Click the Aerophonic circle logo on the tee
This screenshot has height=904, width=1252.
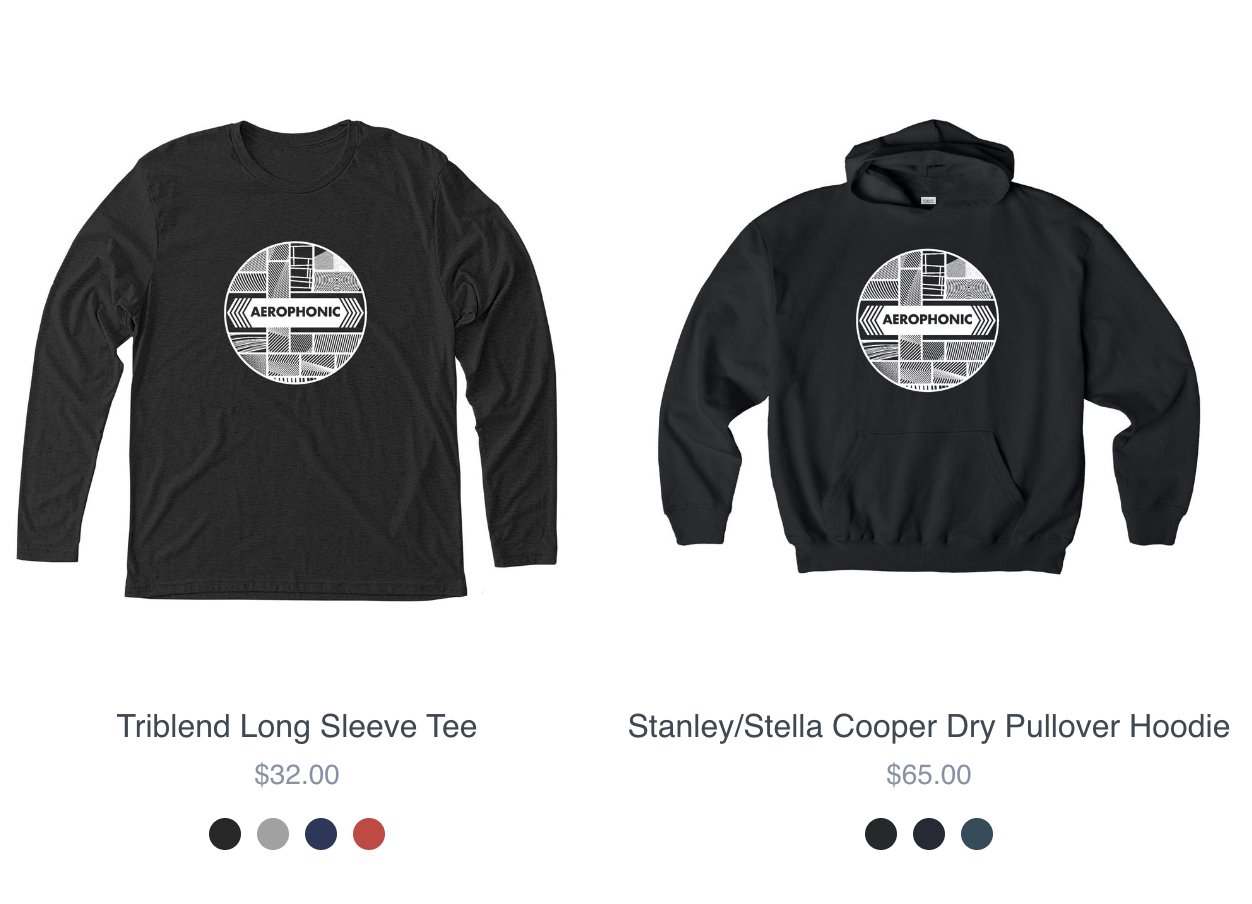pyautogui.click(x=296, y=312)
